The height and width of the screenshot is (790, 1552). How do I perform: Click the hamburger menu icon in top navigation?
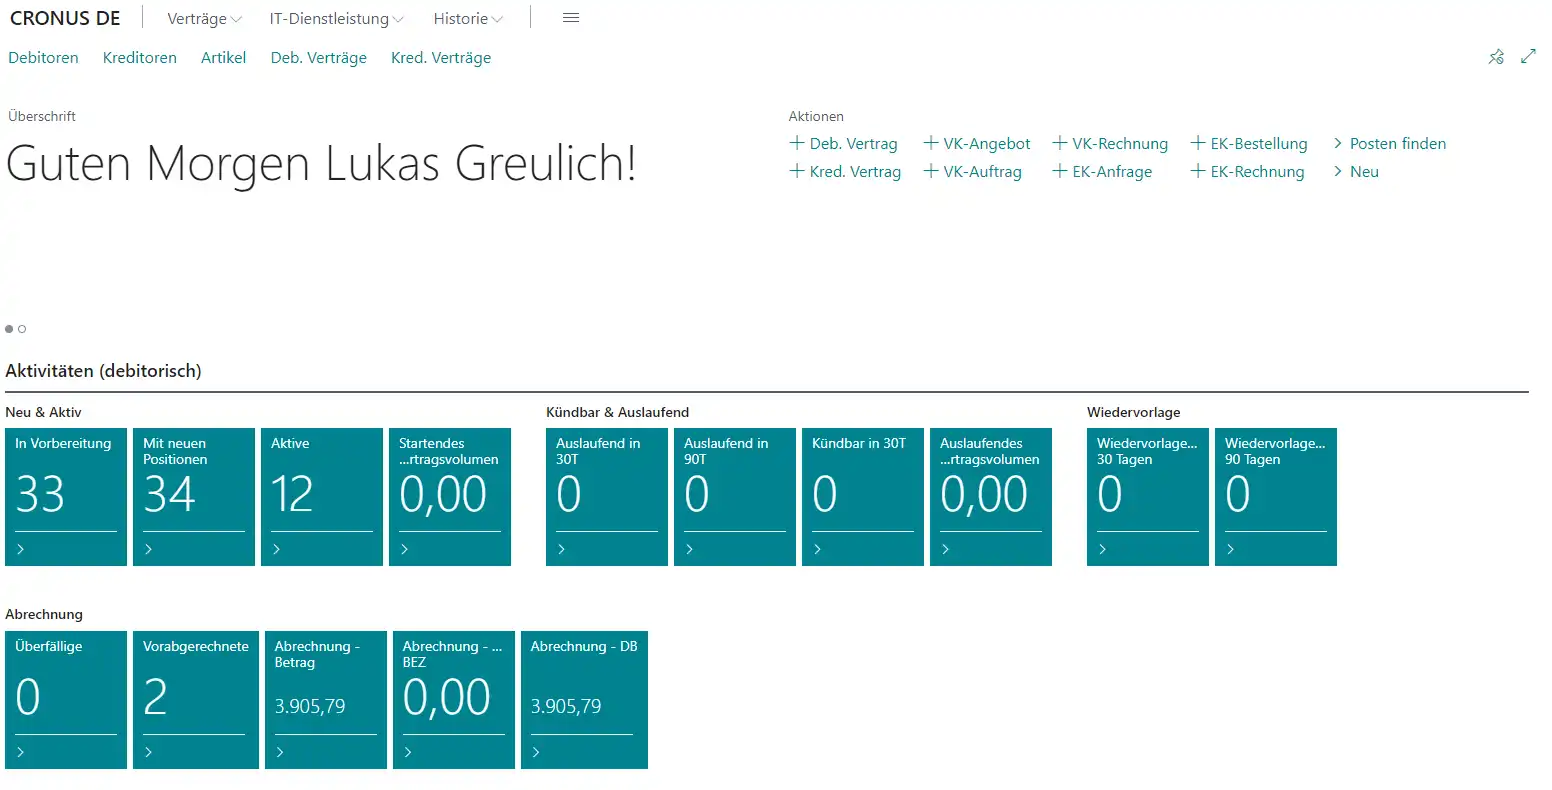571,18
